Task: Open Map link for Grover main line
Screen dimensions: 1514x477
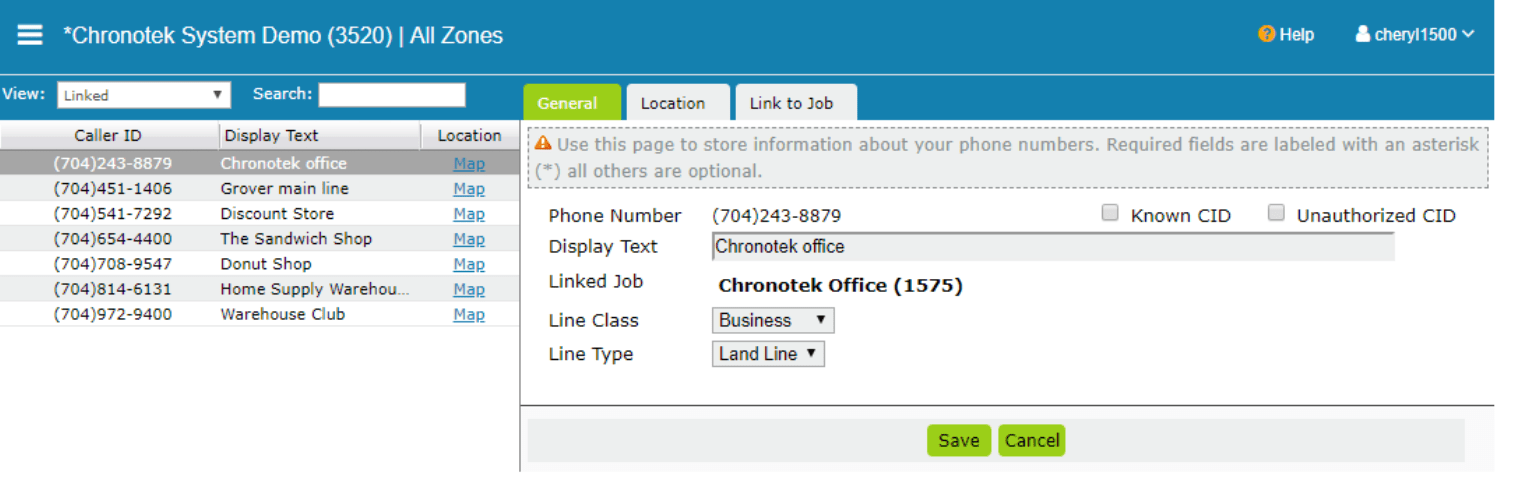Action: 468,189
